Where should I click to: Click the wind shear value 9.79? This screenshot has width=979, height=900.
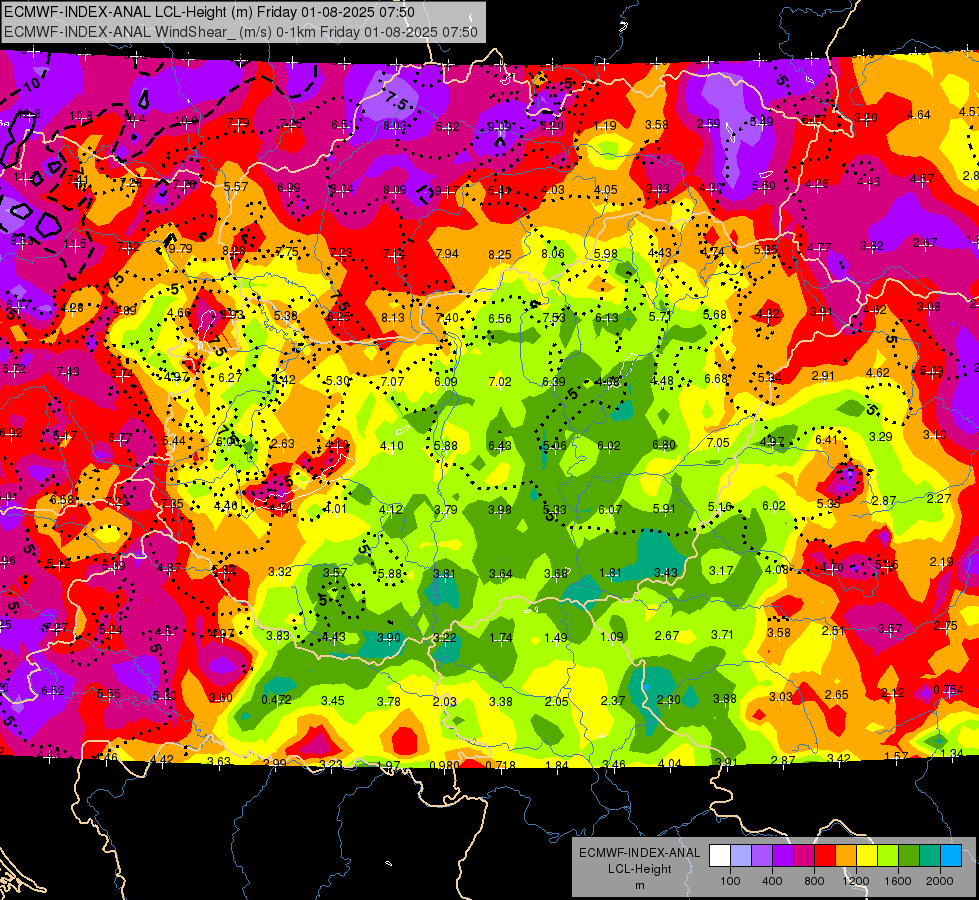click(x=180, y=249)
